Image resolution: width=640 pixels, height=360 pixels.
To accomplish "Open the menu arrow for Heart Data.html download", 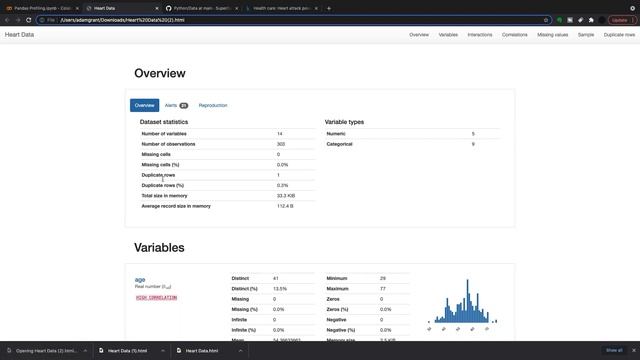I will click(240, 351).
